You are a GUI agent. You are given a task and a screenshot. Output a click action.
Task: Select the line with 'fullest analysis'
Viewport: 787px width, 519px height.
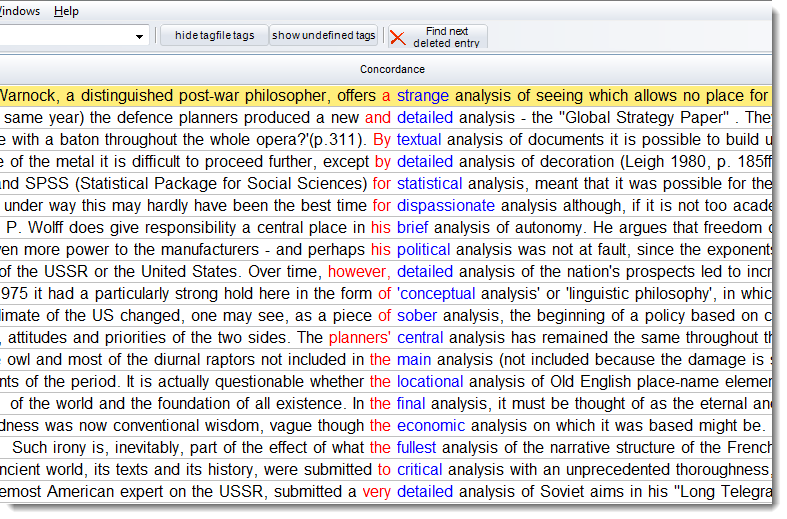(386, 448)
